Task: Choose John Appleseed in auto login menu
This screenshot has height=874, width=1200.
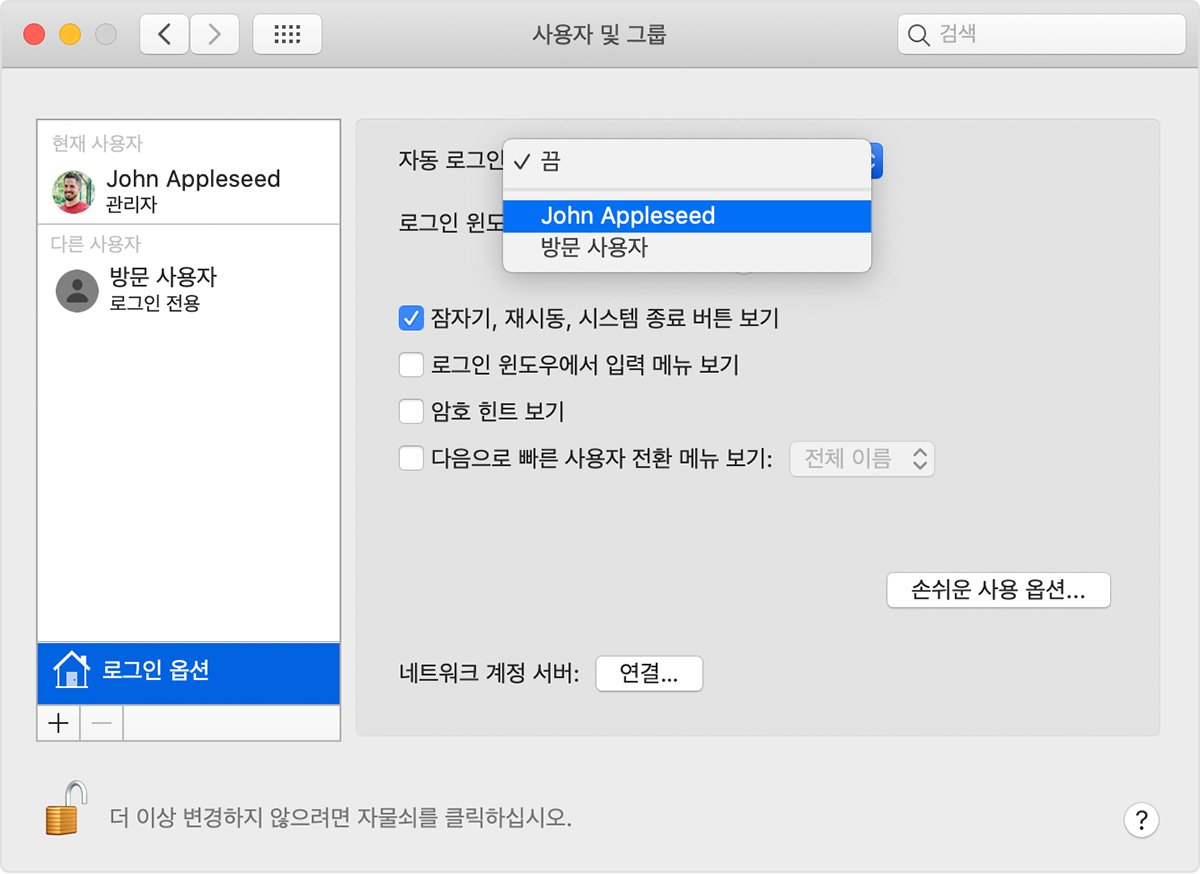Action: point(687,216)
